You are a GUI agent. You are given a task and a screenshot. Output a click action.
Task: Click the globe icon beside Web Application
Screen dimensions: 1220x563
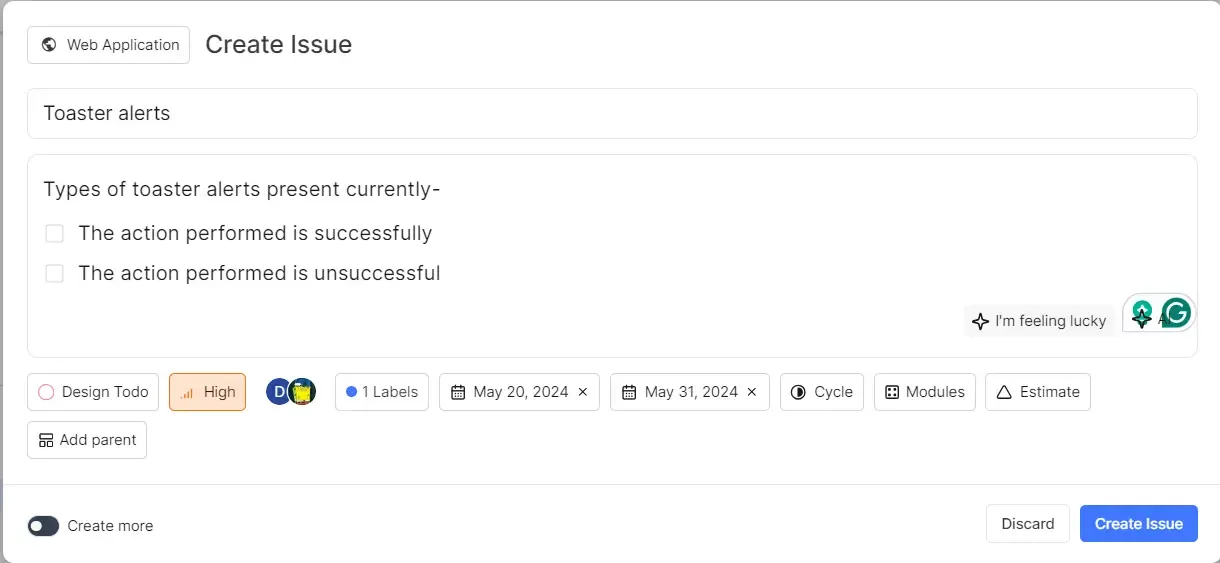click(49, 45)
